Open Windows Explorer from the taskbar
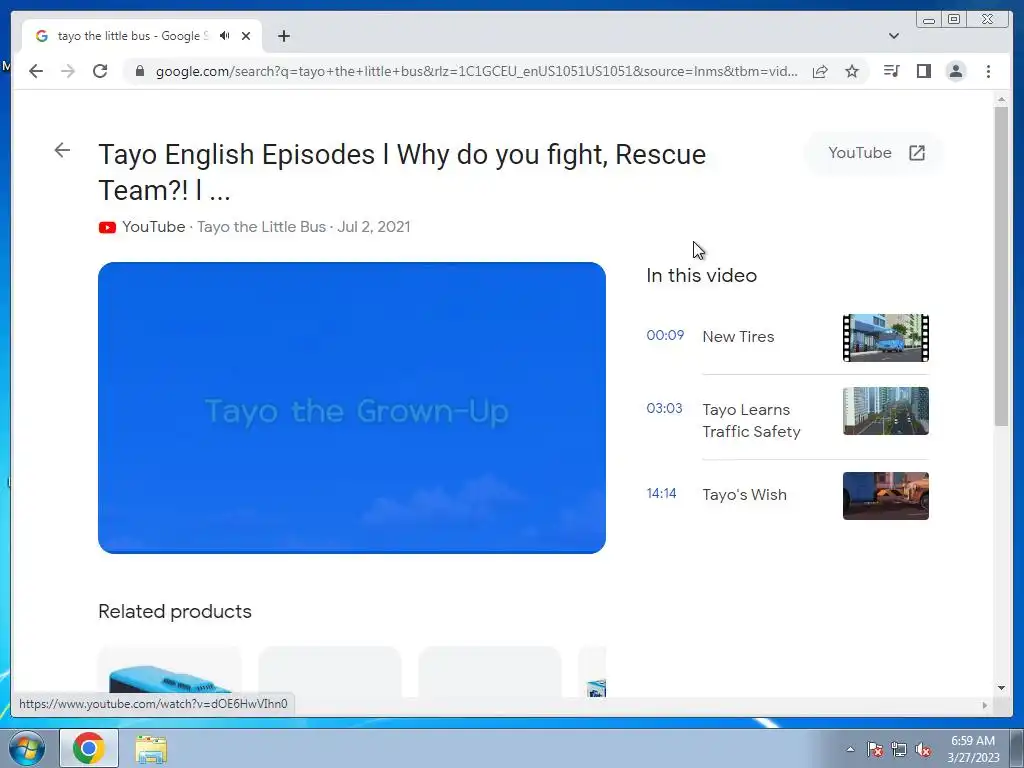This screenshot has height=768, width=1024. (x=151, y=749)
